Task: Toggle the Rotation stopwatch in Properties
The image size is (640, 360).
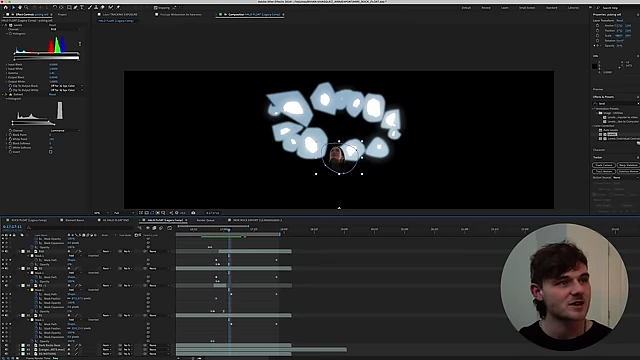Action: (598, 40)
